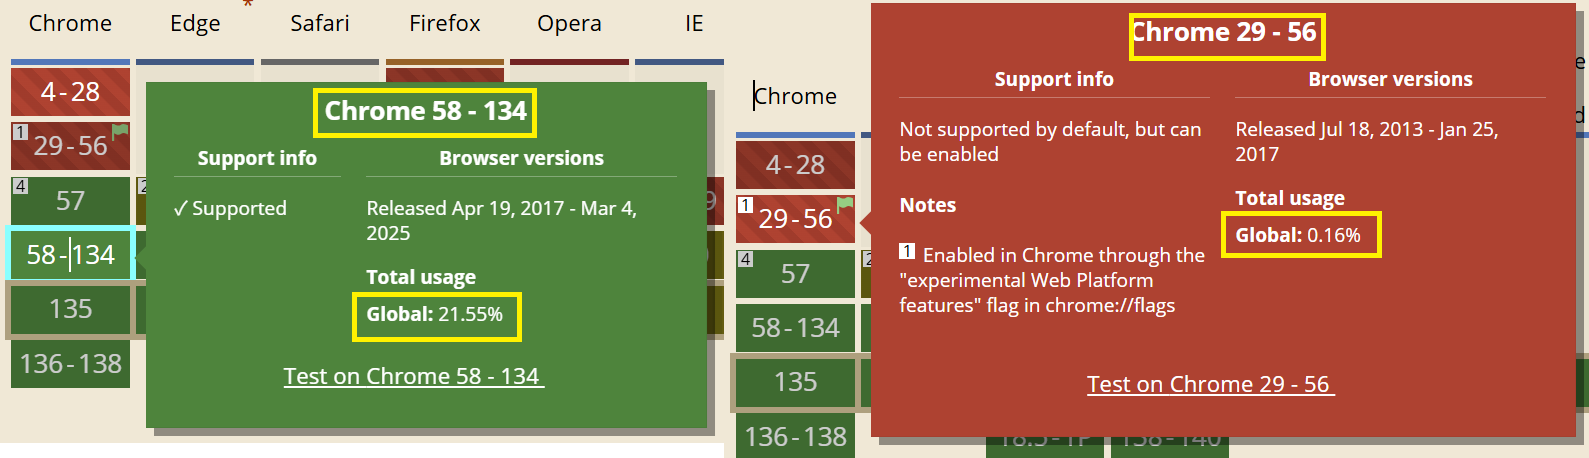Click note 4 badge on 57 cell near green tooltip
This screenshot has width=1589, height=458.
[x=20, y=186]
